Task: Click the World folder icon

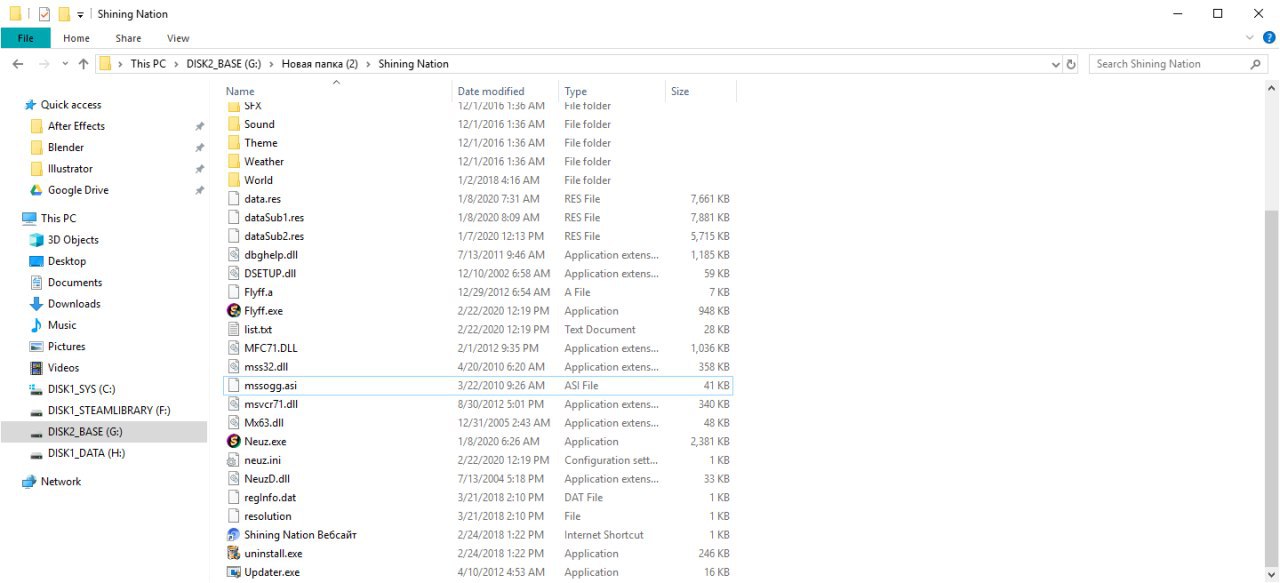Action: coord(234,180)
